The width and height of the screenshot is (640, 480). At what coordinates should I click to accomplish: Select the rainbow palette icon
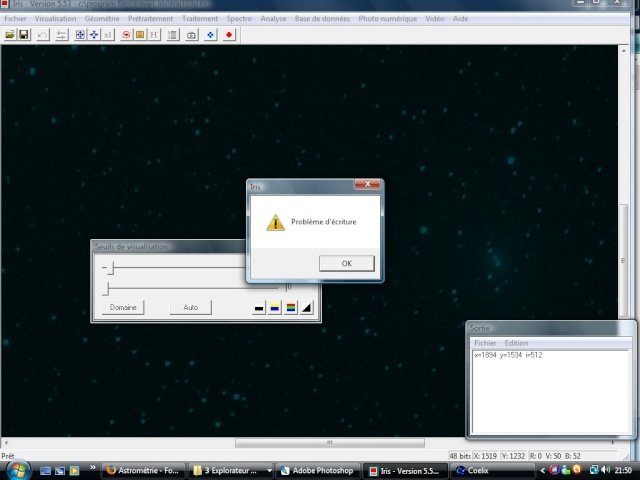(291, 308)
